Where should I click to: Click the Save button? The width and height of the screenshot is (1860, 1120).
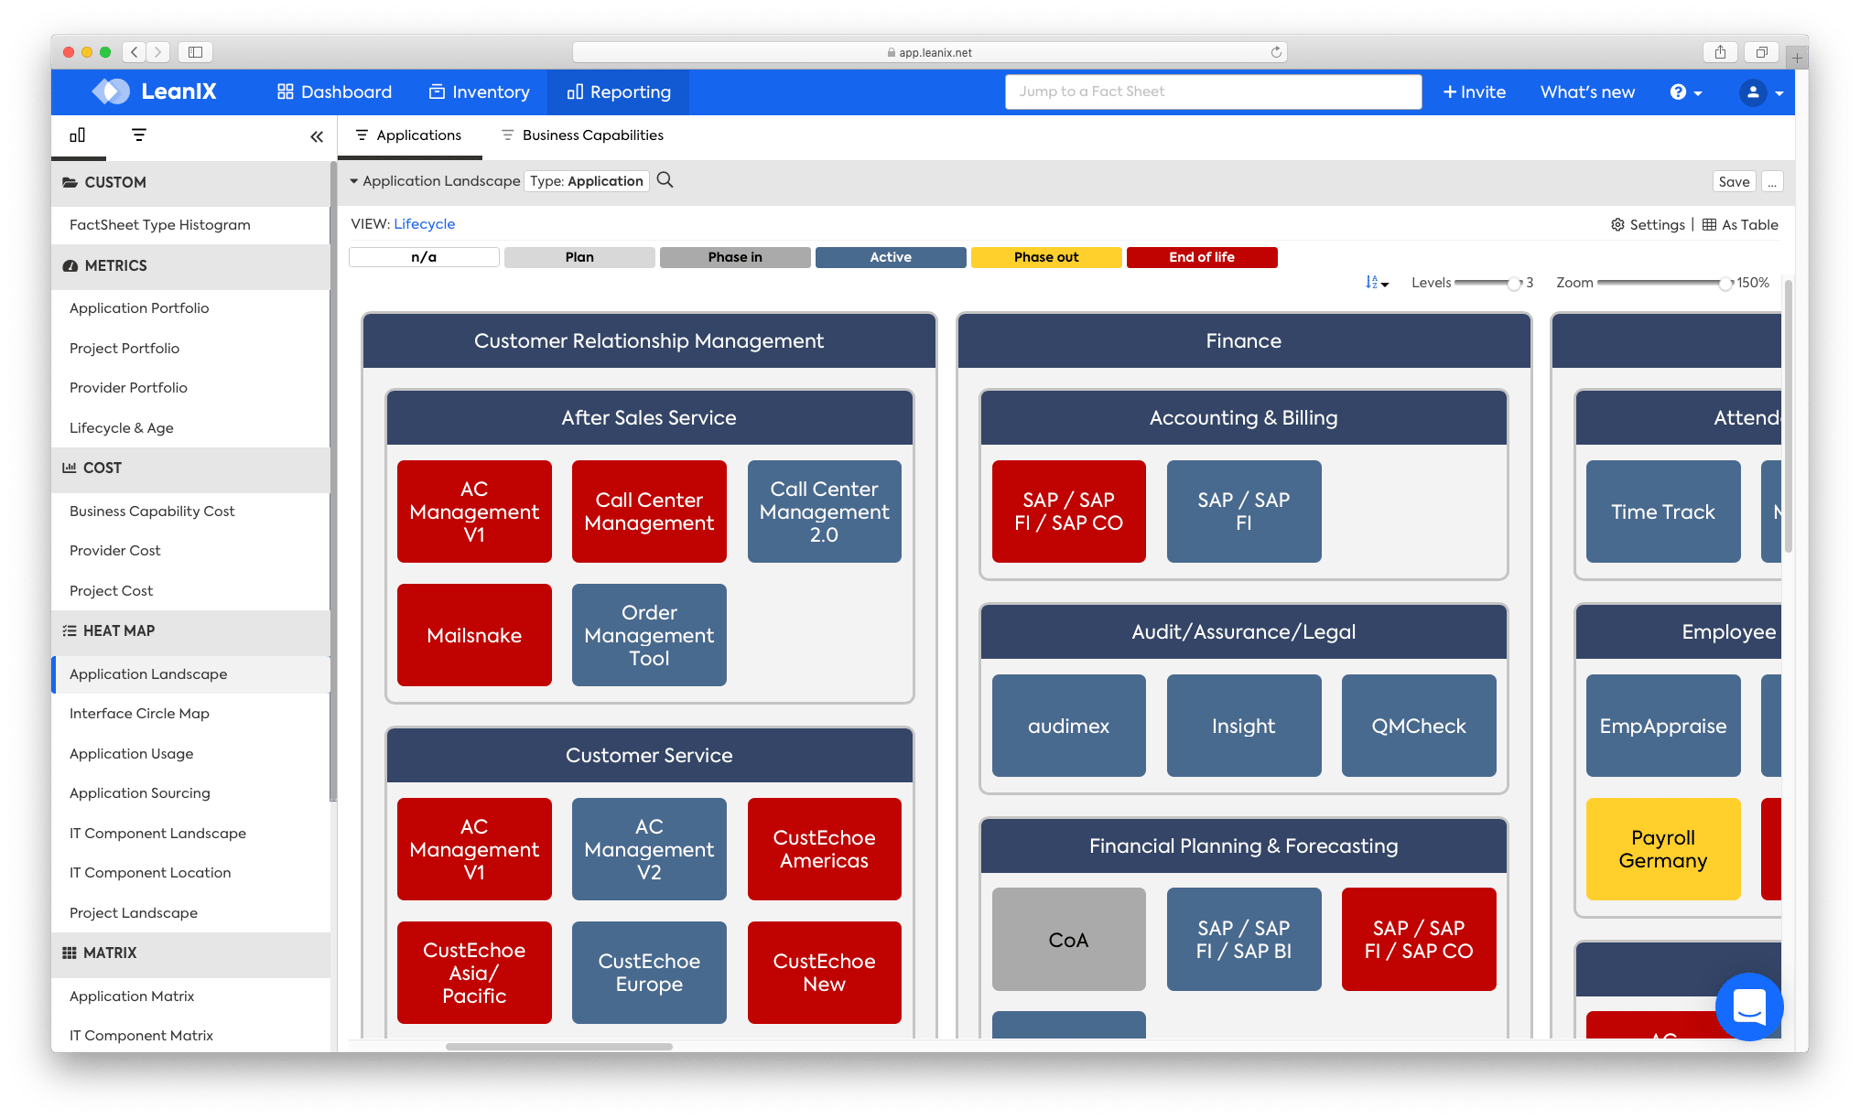click(1734, 181)
